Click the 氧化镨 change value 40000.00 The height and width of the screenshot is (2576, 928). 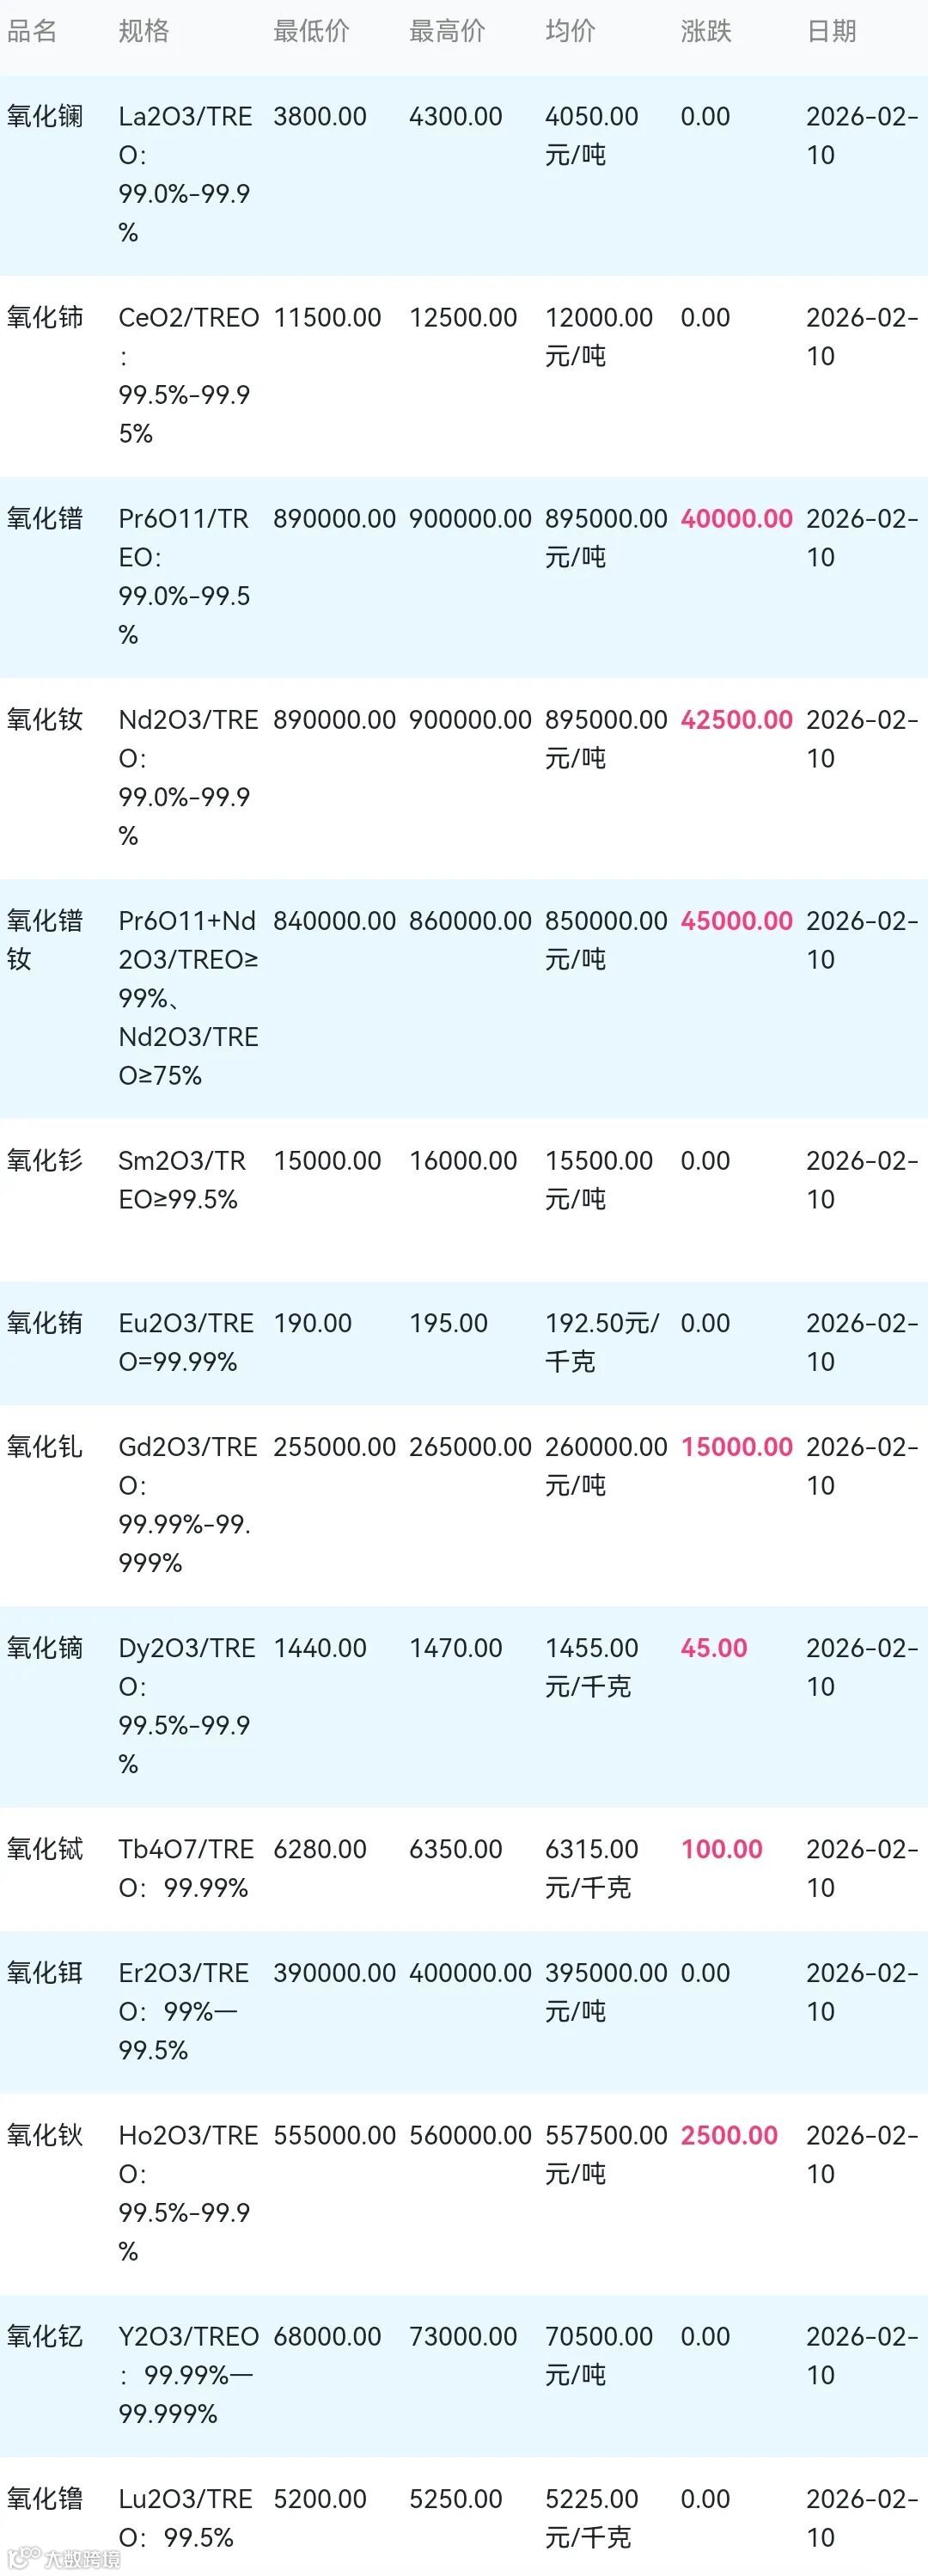736,519
